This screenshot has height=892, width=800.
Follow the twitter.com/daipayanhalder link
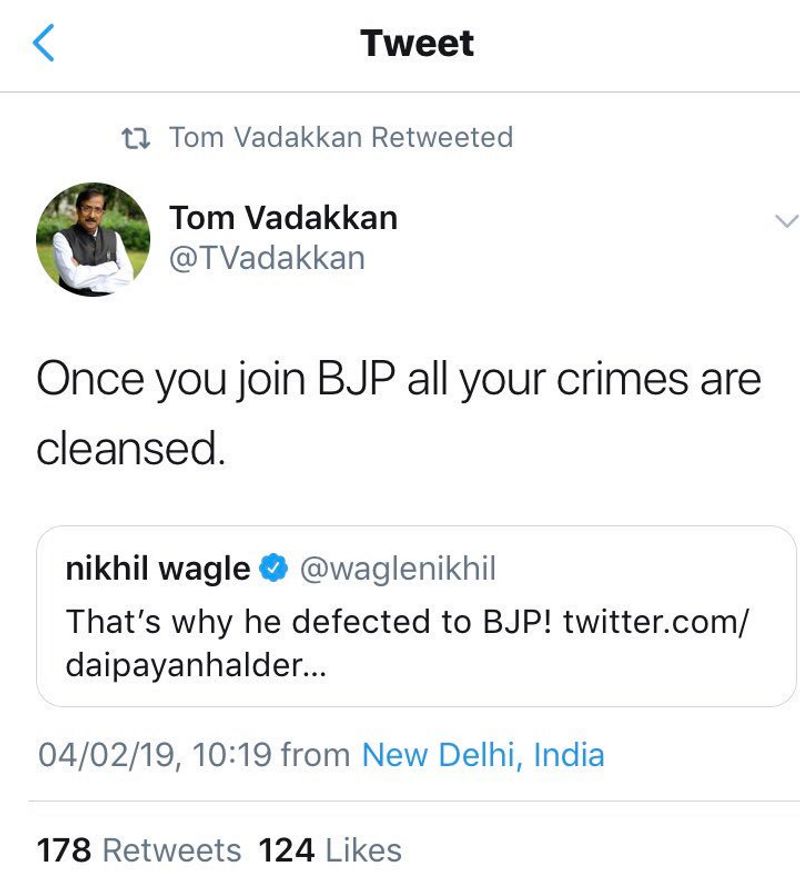pos(656,621)
